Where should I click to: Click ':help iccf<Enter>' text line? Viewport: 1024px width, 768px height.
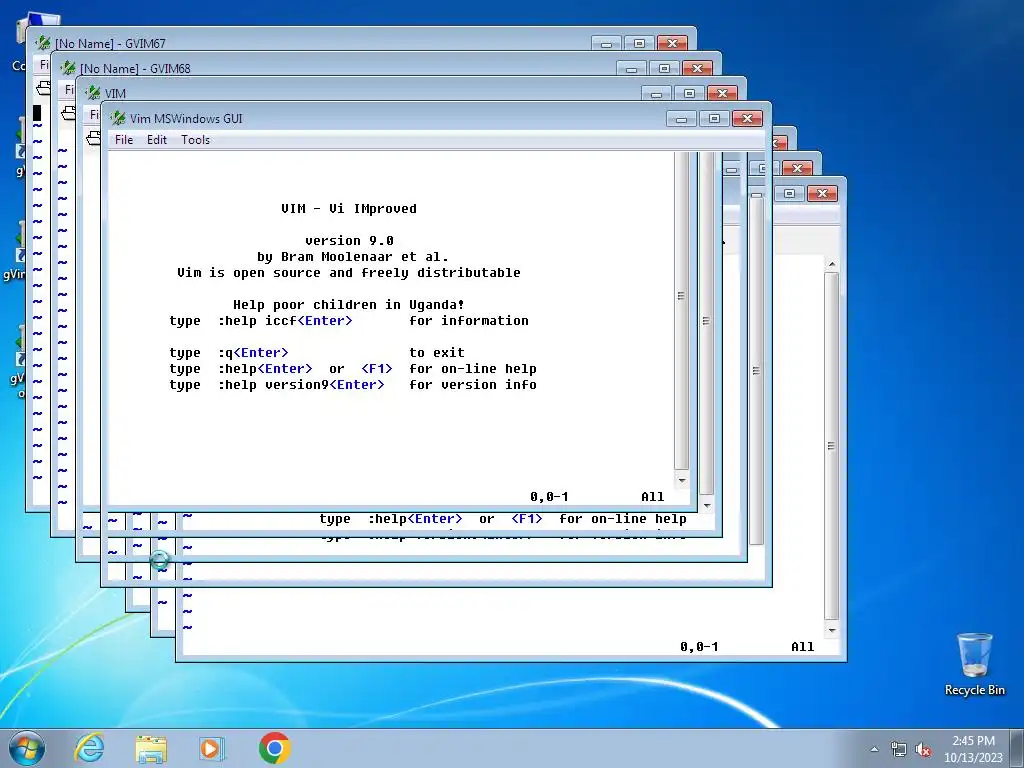(285, 321)
